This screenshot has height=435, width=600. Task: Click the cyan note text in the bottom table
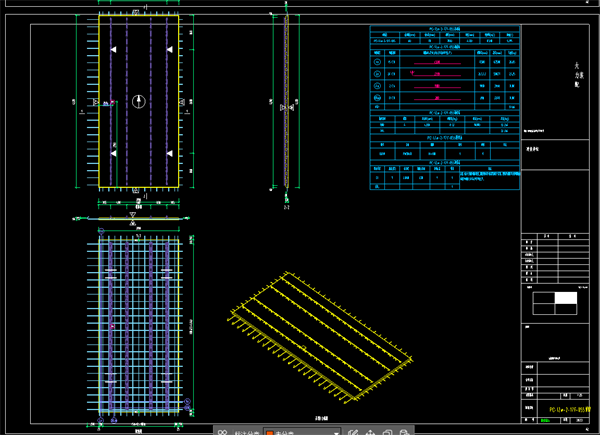coord(490,176)
